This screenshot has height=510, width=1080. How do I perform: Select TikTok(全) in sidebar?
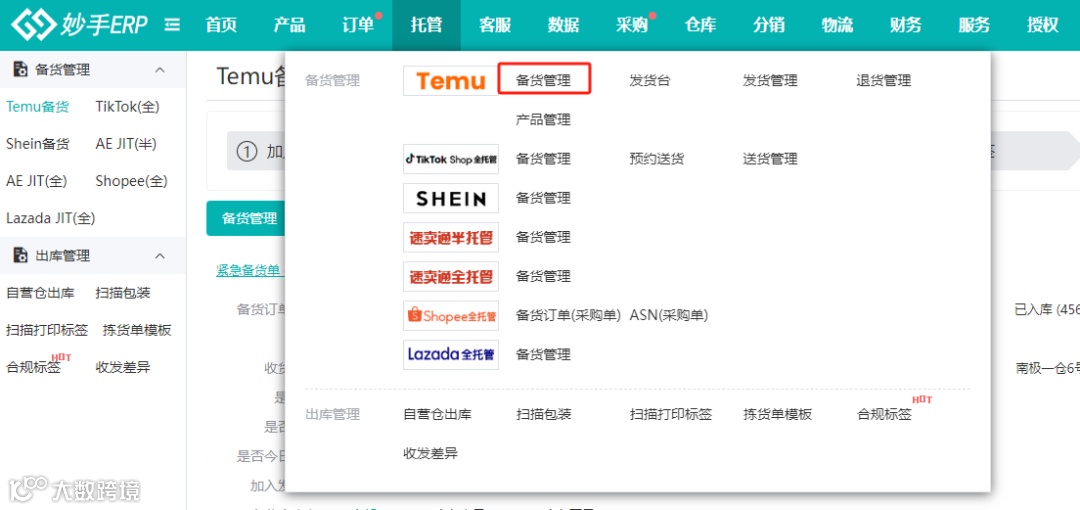tap(127, 107)
